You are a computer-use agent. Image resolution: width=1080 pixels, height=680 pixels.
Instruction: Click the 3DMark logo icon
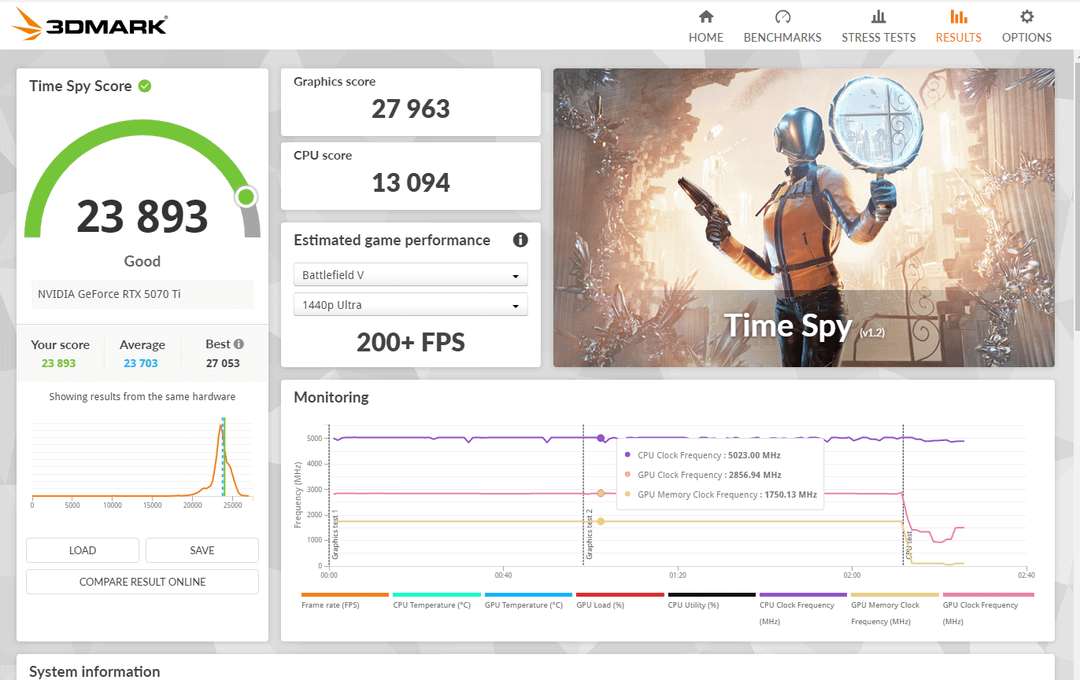pyautogui.click(x=27, y=25)
